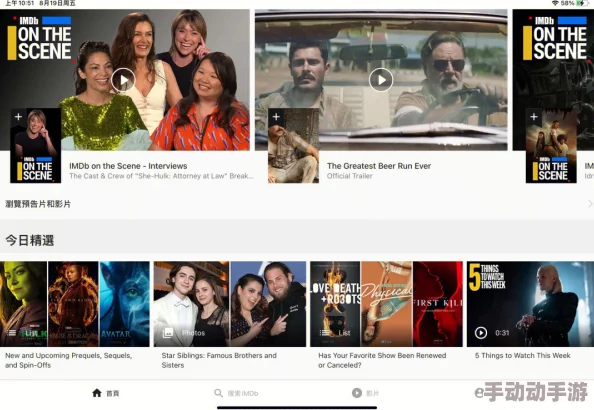Play the IMDb on the Scene Interviews video
Image resolution: width=594 pixels, height=410 pixels.
tap(123, 80)
